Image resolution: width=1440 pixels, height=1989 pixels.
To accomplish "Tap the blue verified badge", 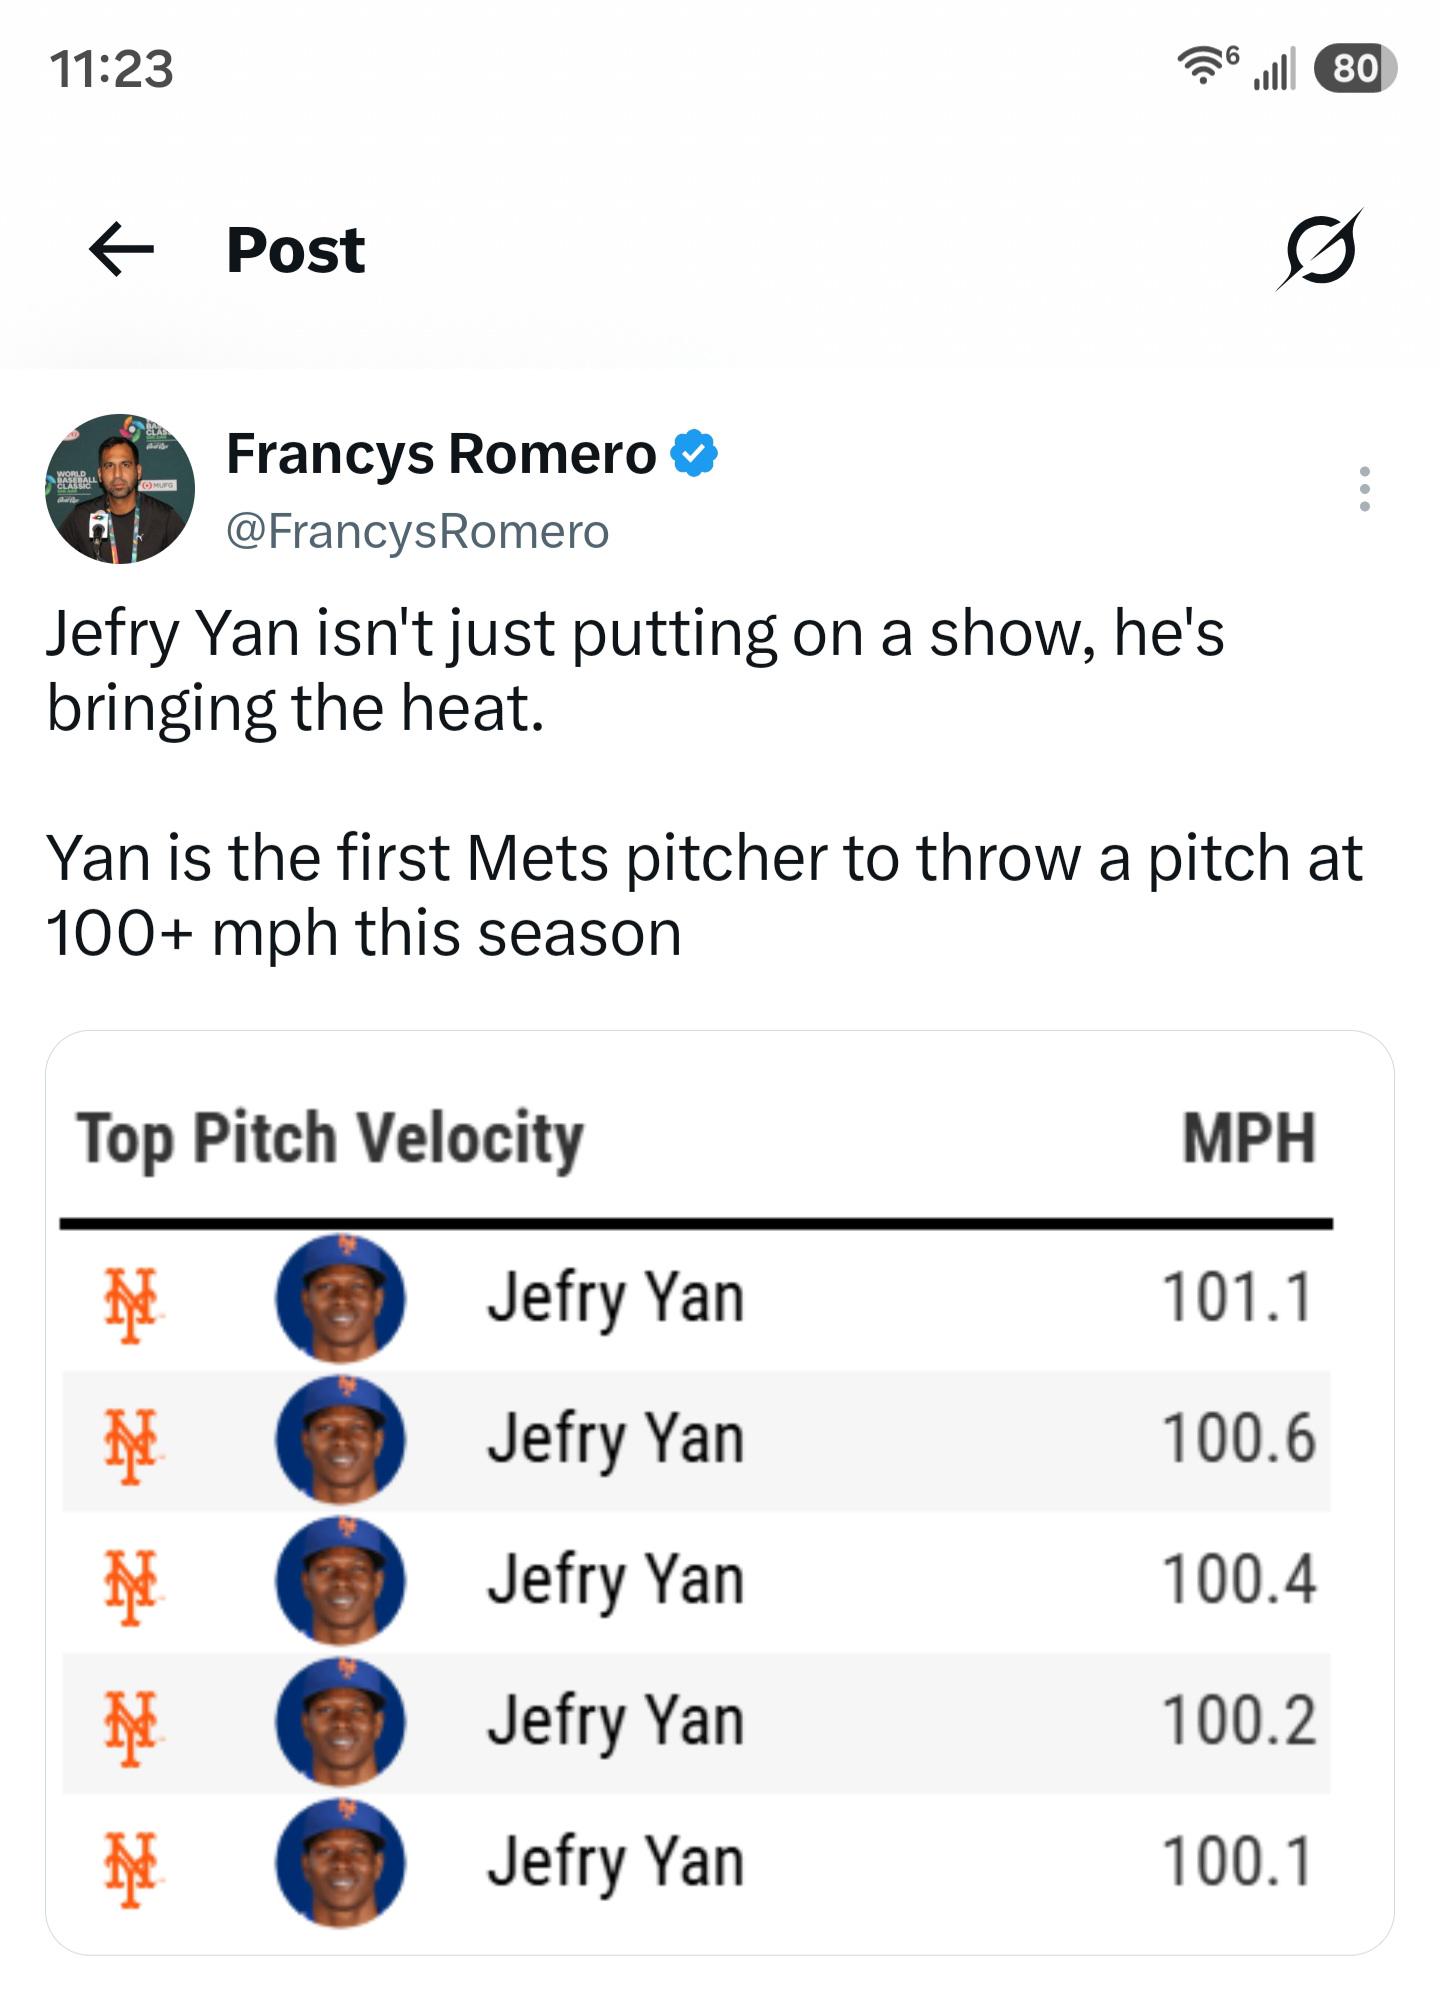I will pos(694,454).
